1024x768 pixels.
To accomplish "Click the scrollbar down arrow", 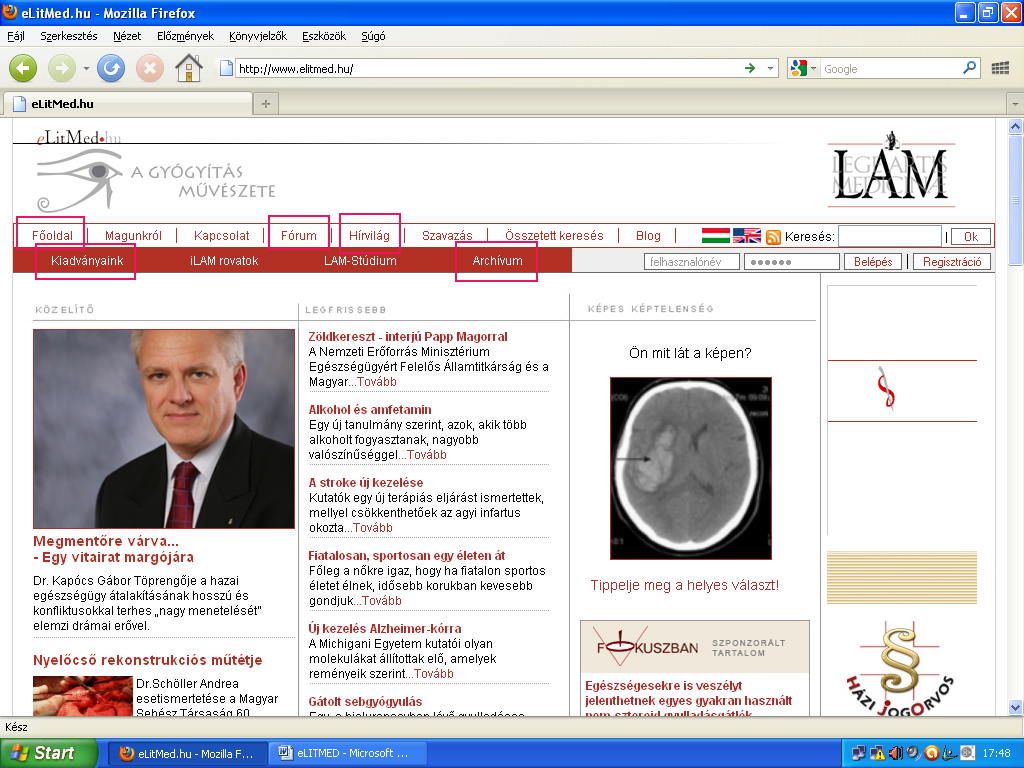I will pos(1015,707).
